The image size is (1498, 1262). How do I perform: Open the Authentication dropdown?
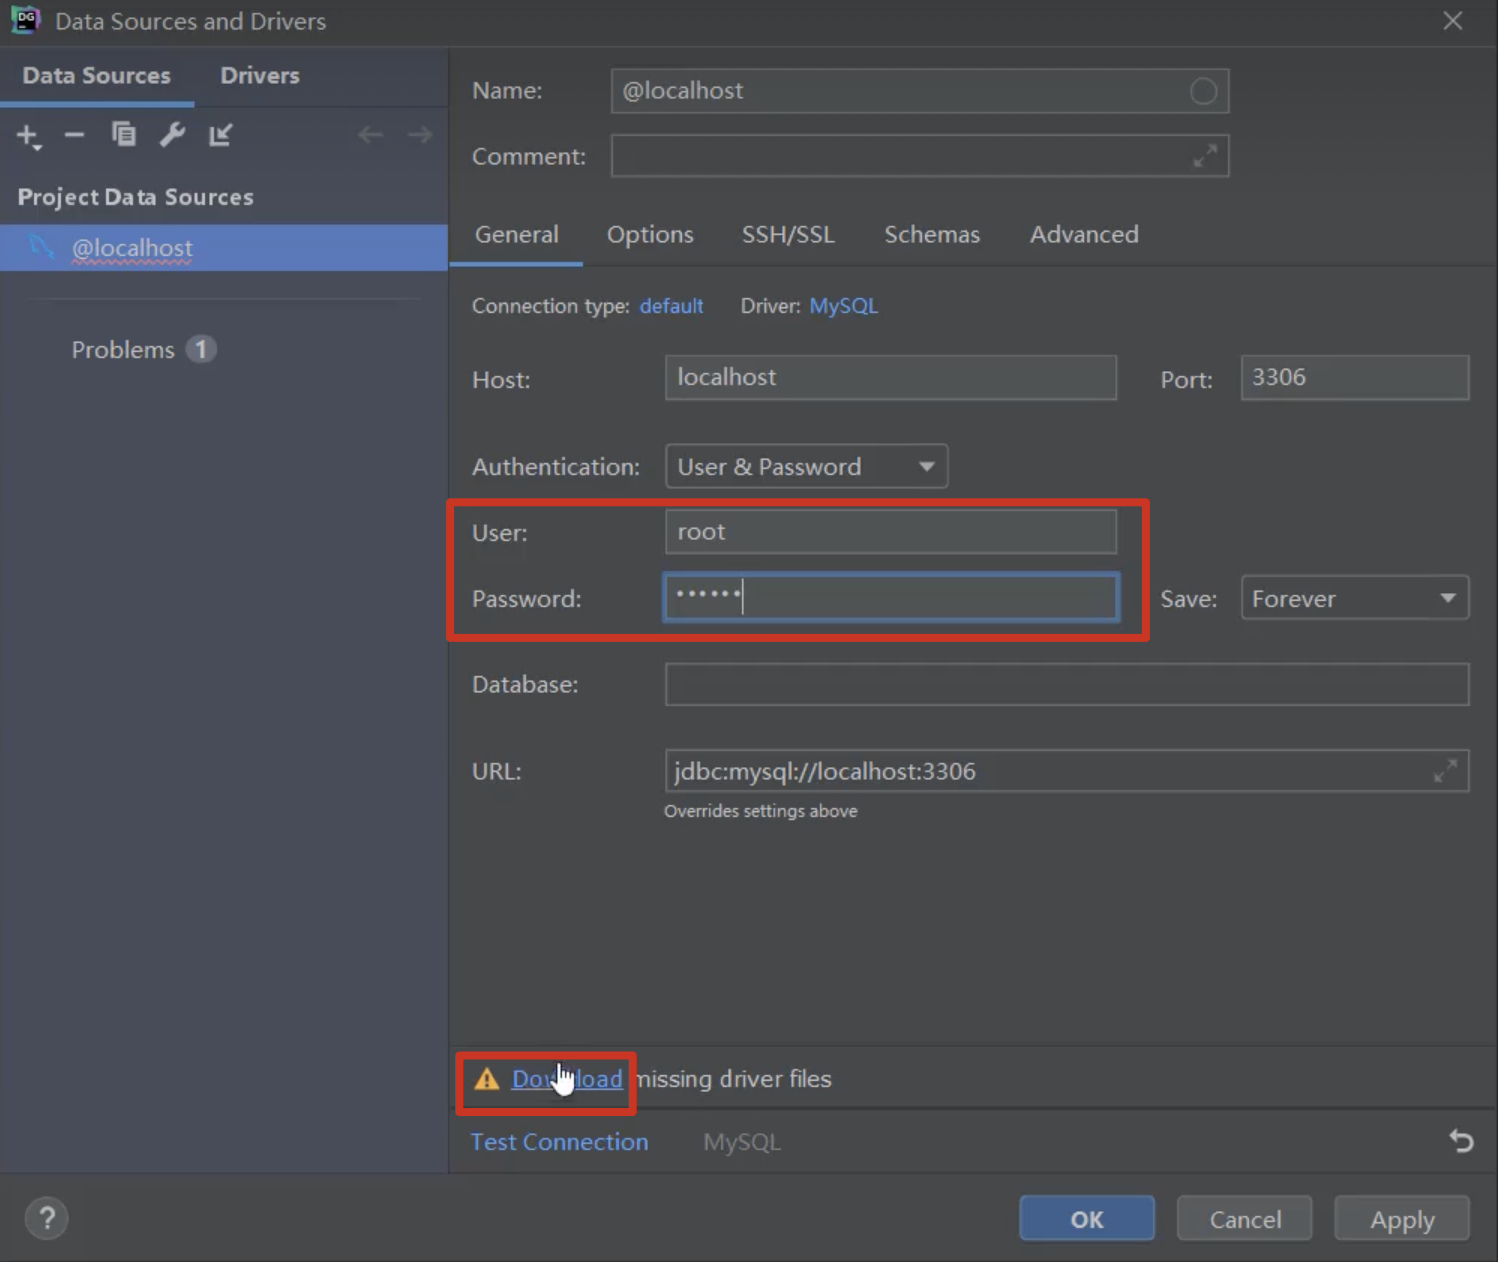806,467
